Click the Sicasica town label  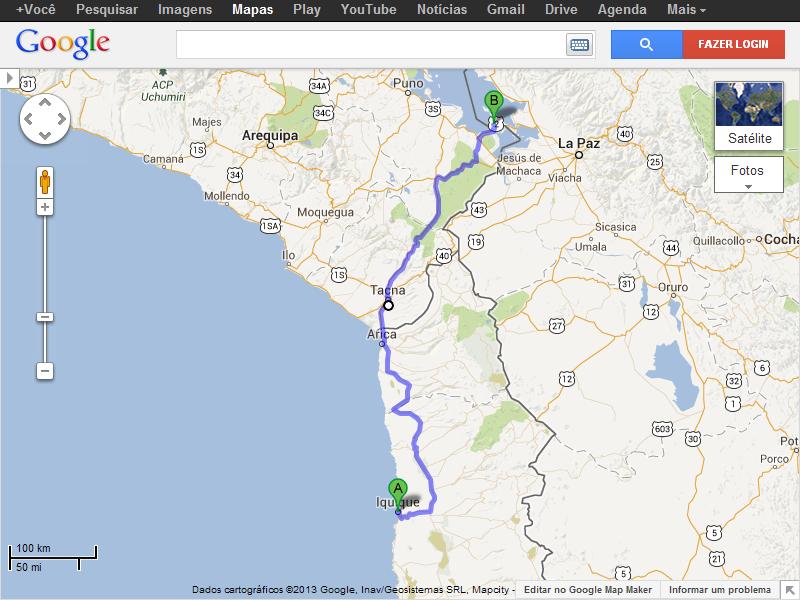[615, 227]
